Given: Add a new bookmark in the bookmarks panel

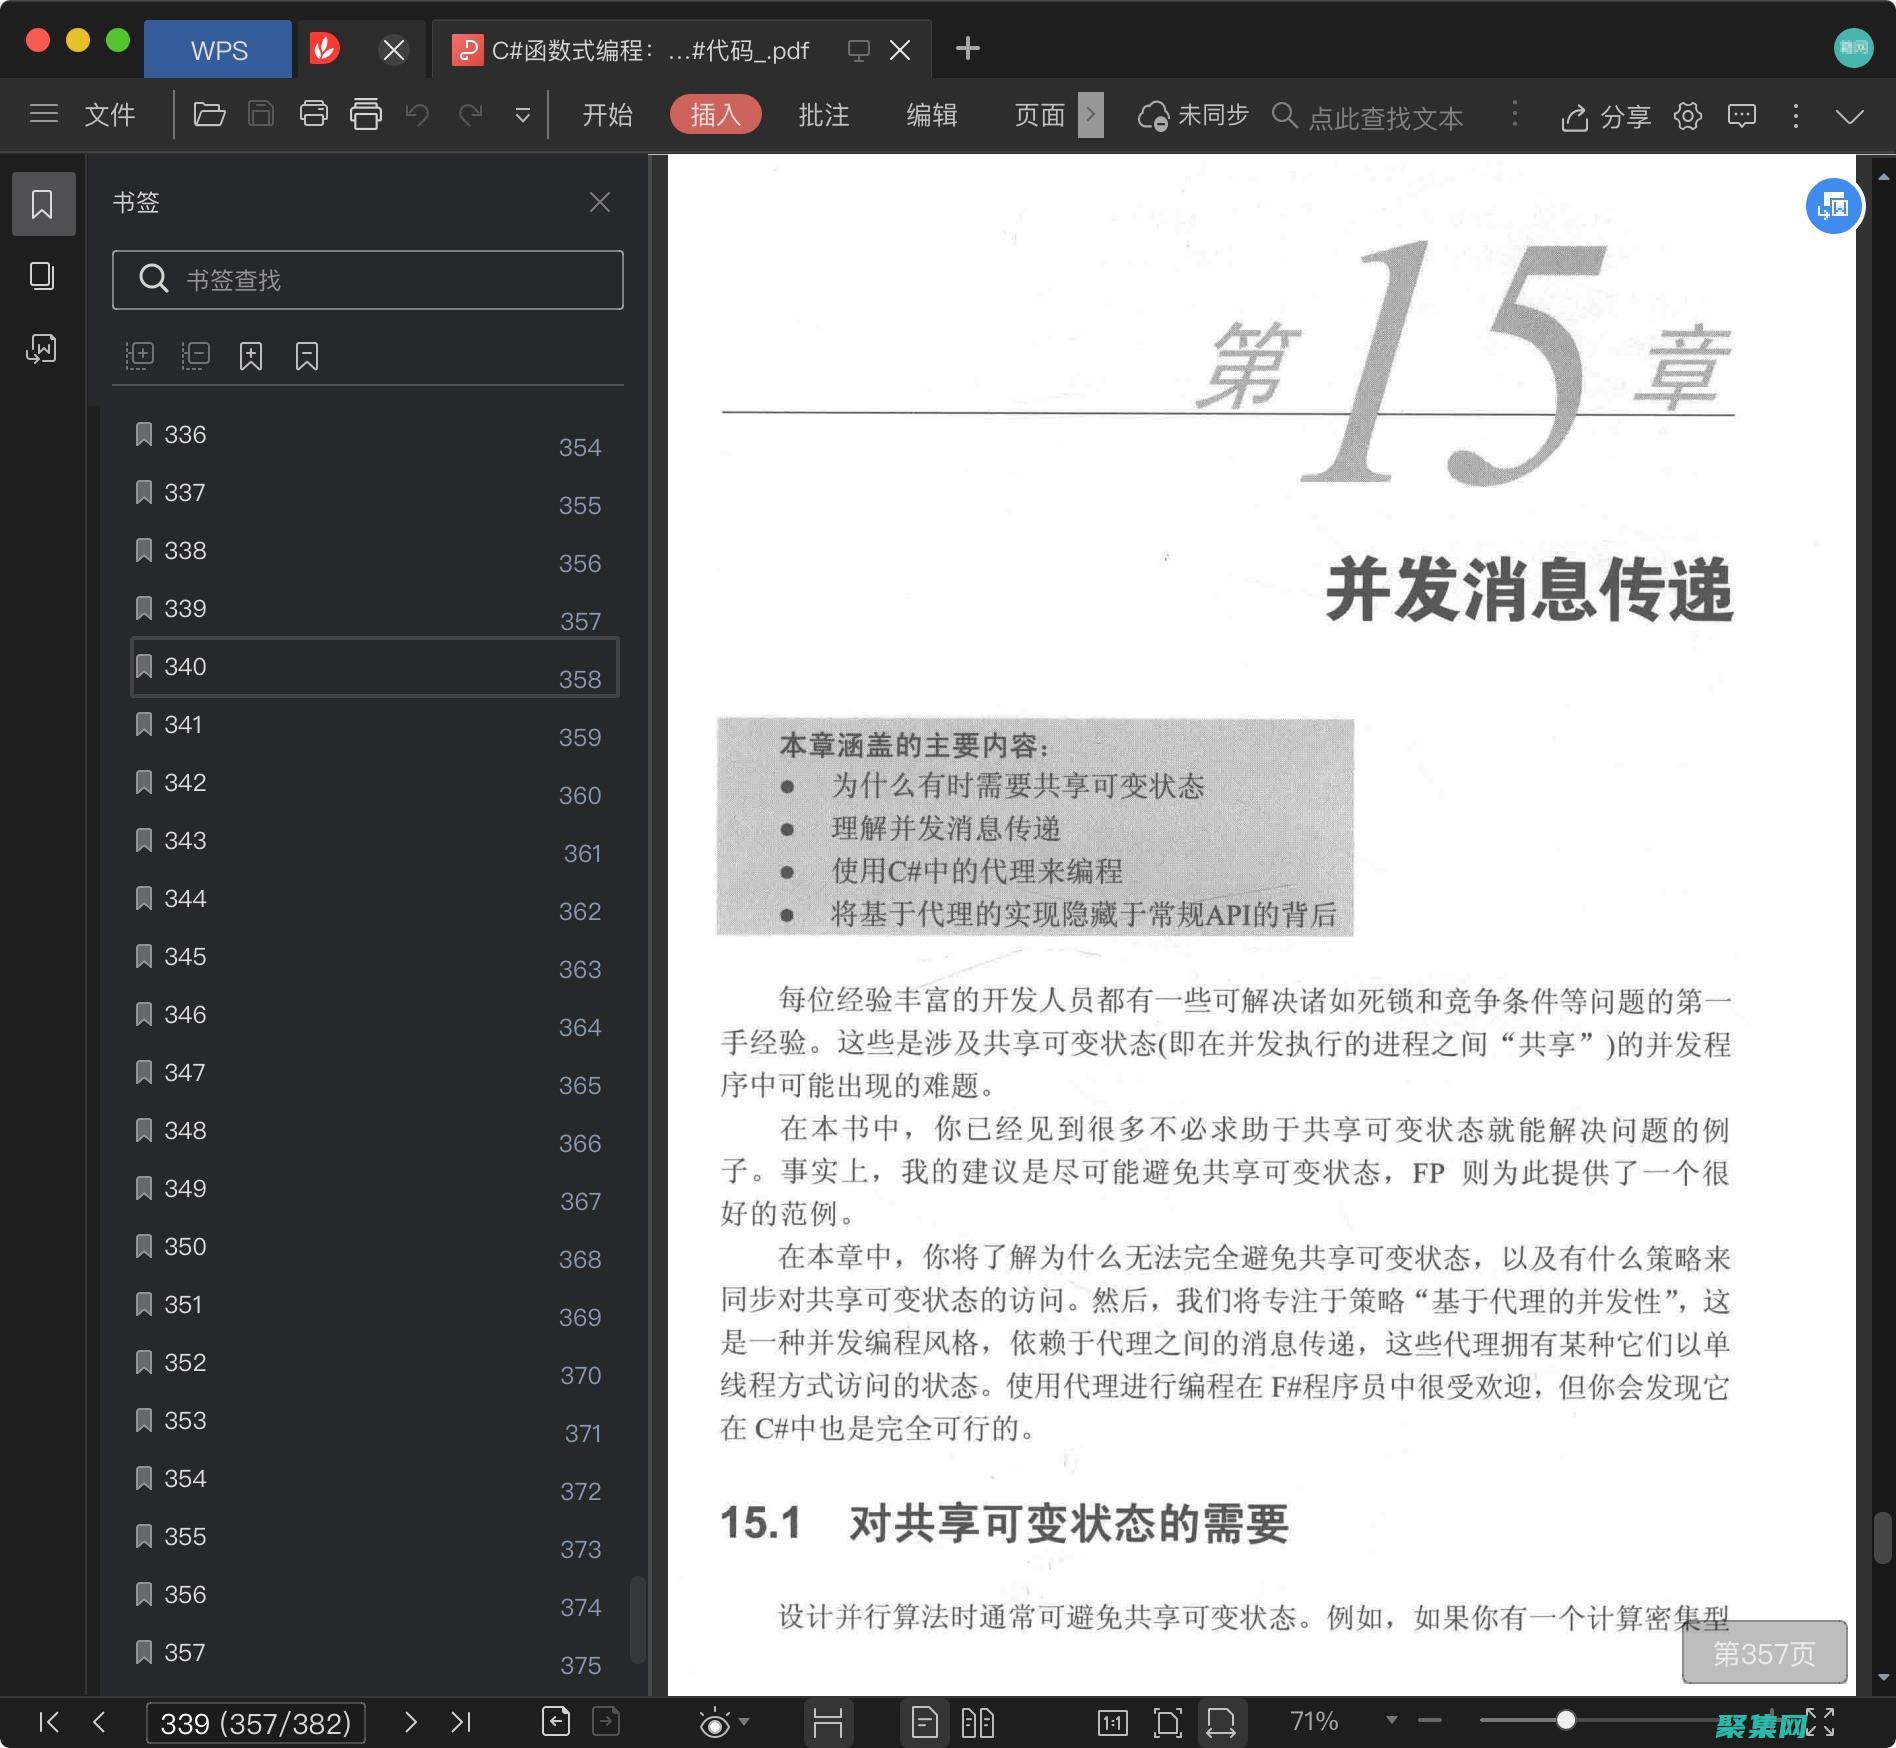Looking at the screenshot, I should 251,355.
